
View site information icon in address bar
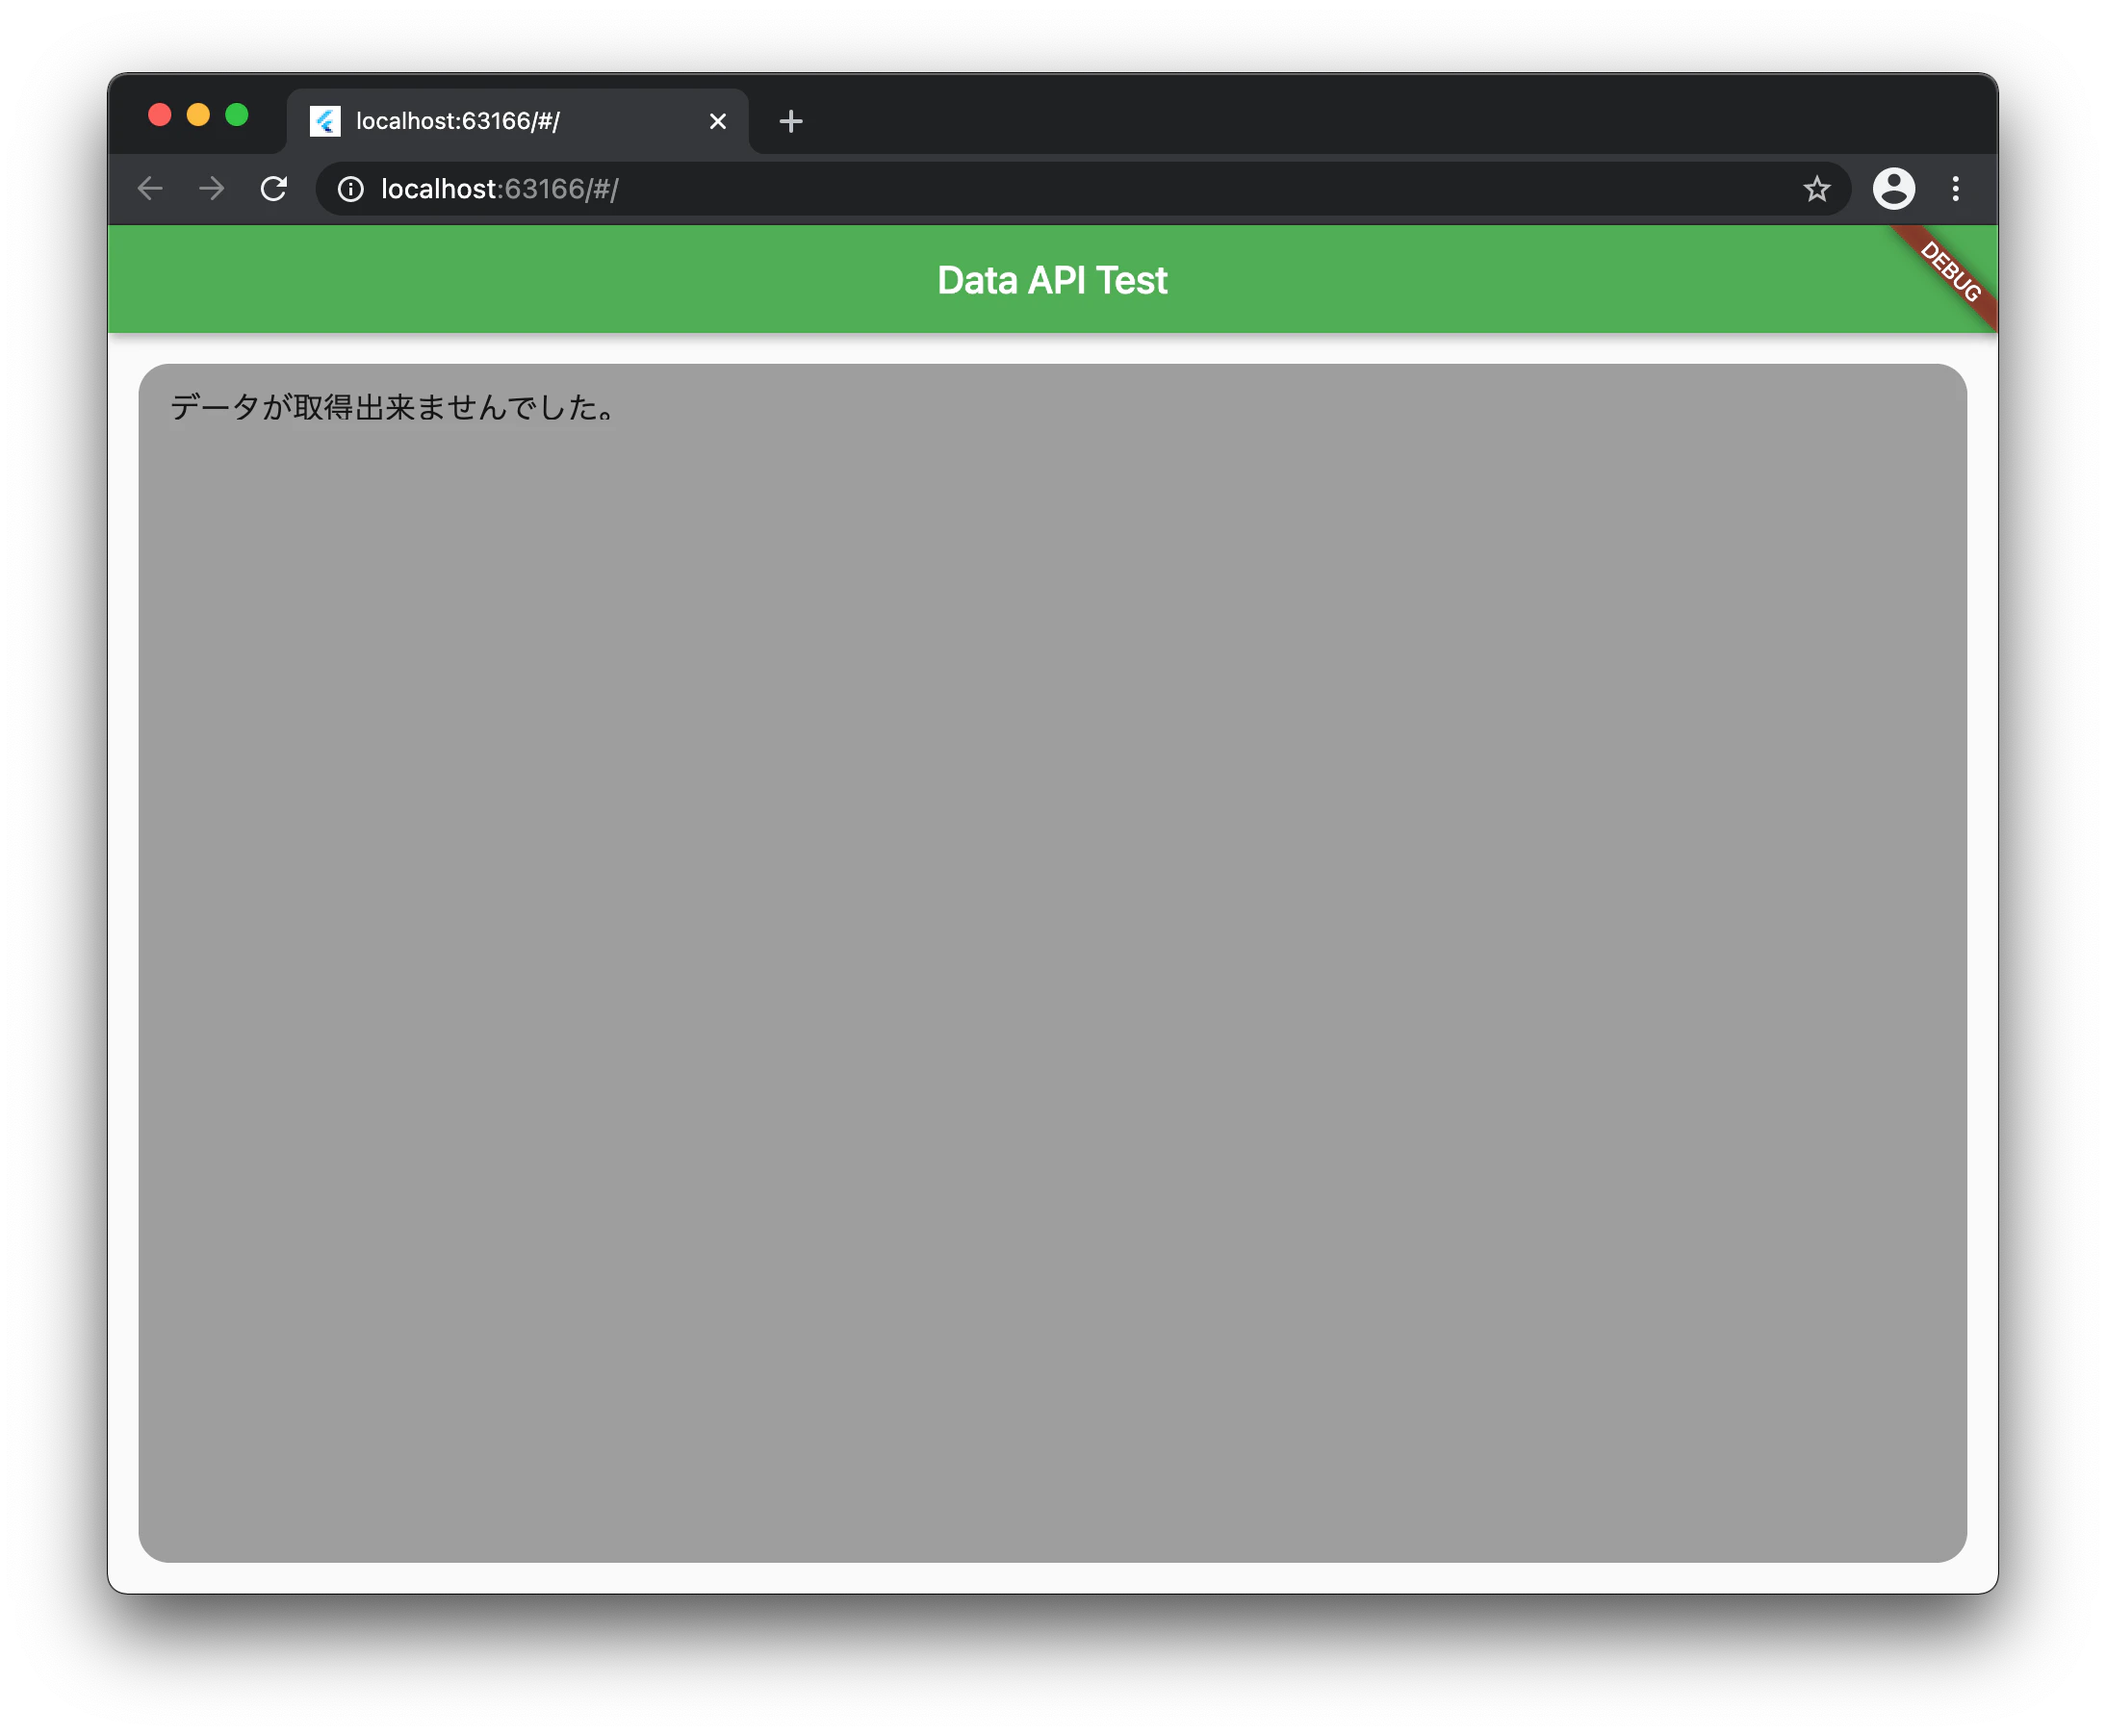click(350, 188)
